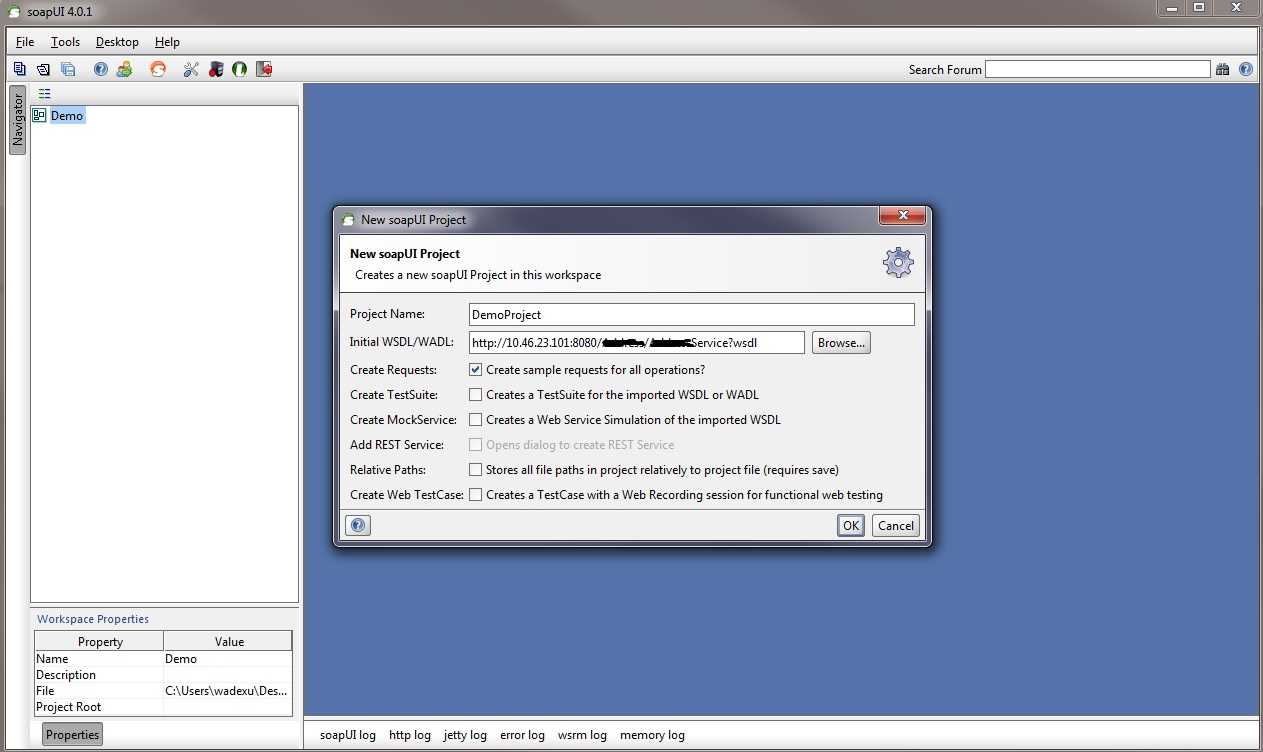Click OK in the New soapUI Project dialog
This screenshot has height=752, width=1263.
851,525
